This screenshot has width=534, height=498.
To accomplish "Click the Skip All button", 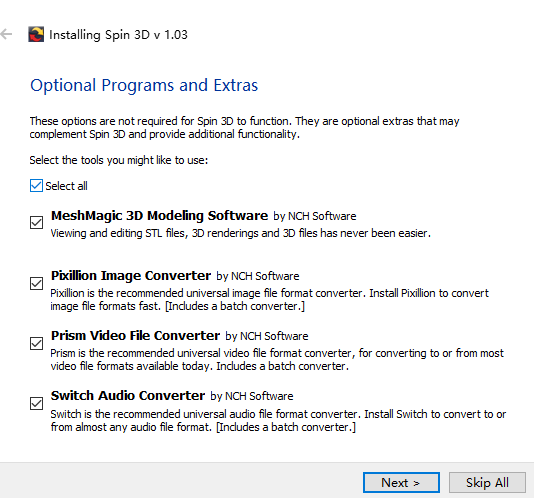I will [487, 482].
